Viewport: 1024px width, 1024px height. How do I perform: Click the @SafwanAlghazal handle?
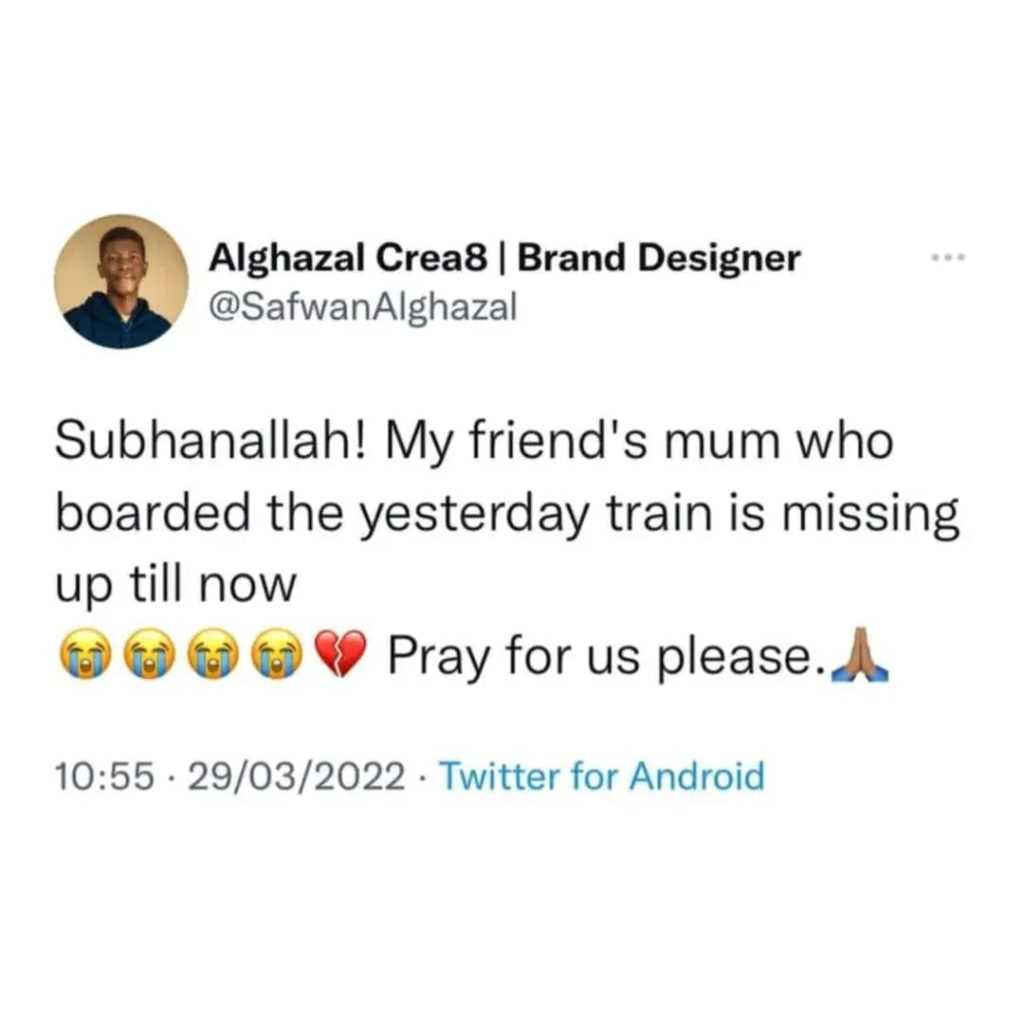click(x=362, y=306)
